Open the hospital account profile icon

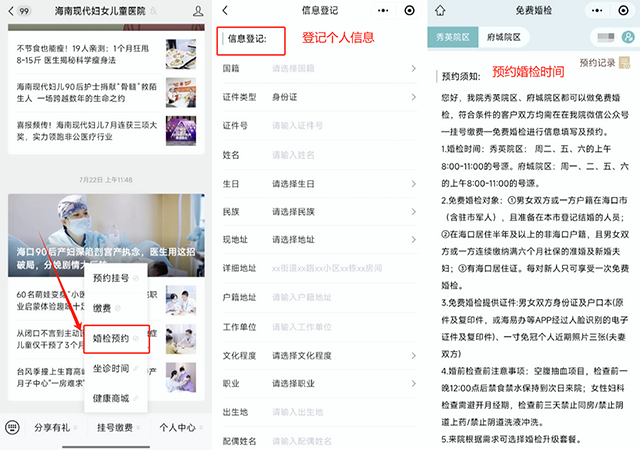pyautogui.click(x=198, y=11)
